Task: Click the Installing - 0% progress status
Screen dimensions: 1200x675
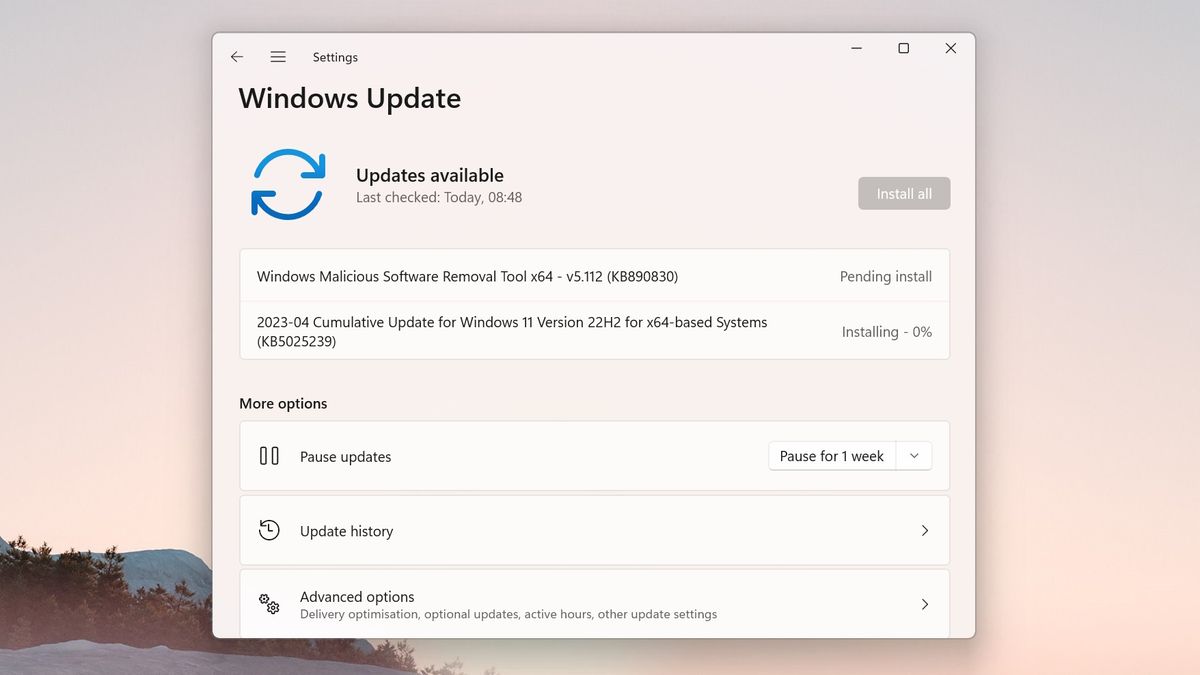Action: click(x=886, y=331)
